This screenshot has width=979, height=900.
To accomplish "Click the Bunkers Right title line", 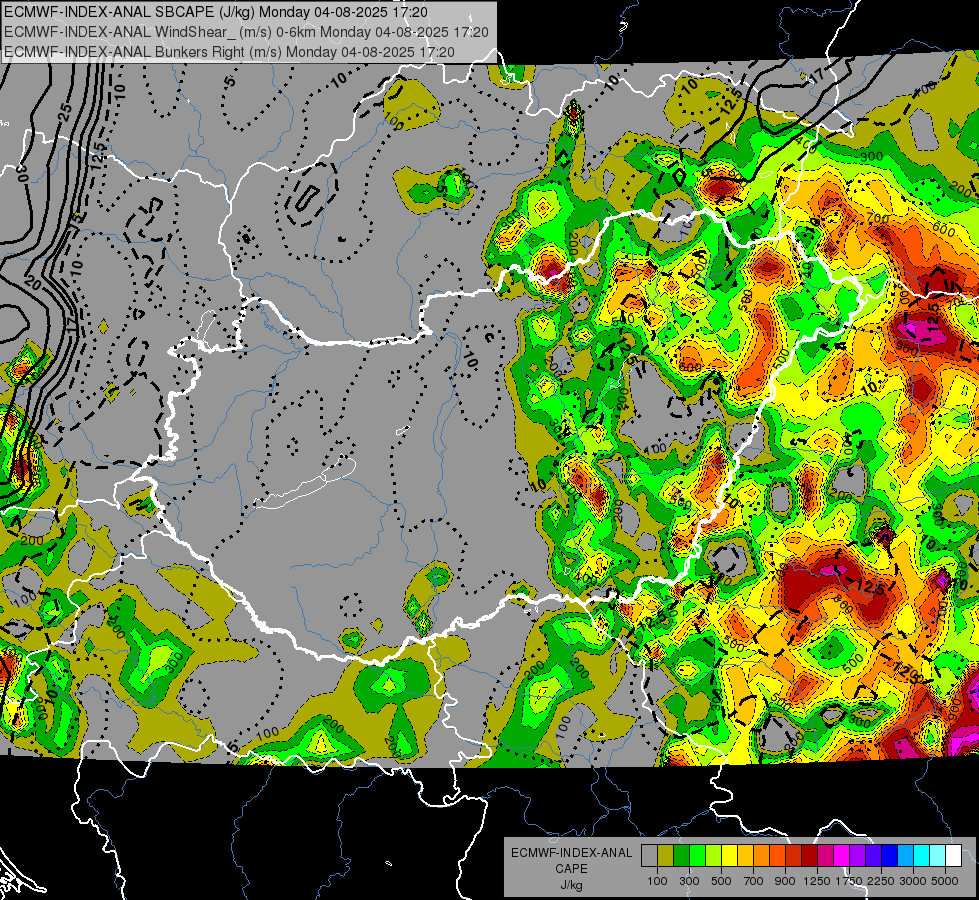I will click(229, 52).
